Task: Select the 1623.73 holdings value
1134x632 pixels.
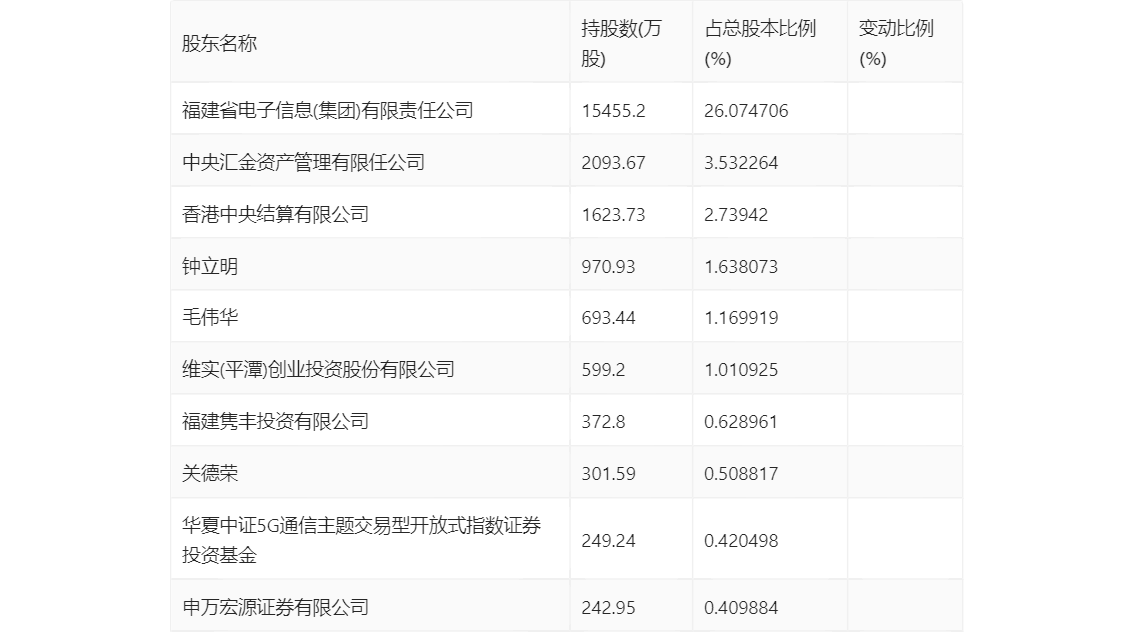Action: [x=613, y=215]
